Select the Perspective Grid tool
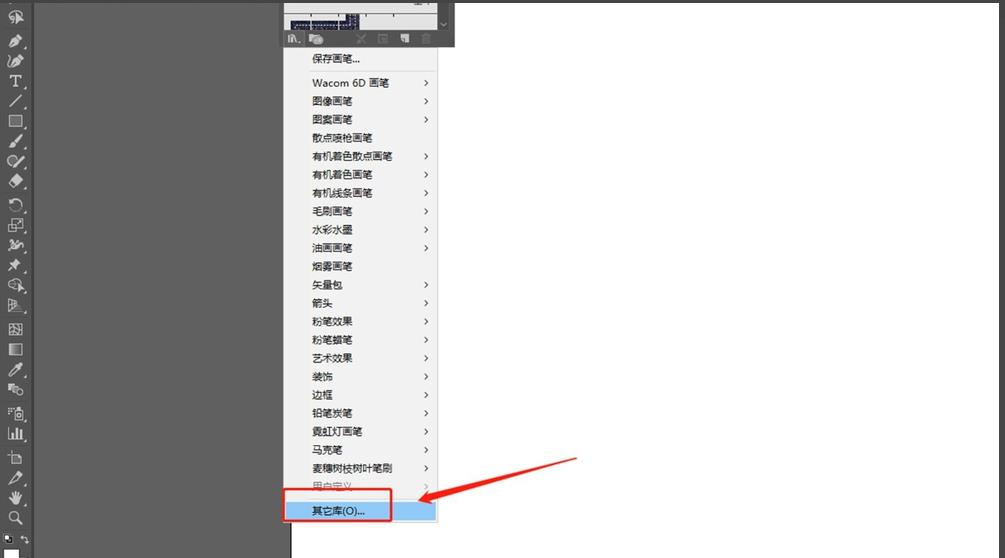 point(15,305)
